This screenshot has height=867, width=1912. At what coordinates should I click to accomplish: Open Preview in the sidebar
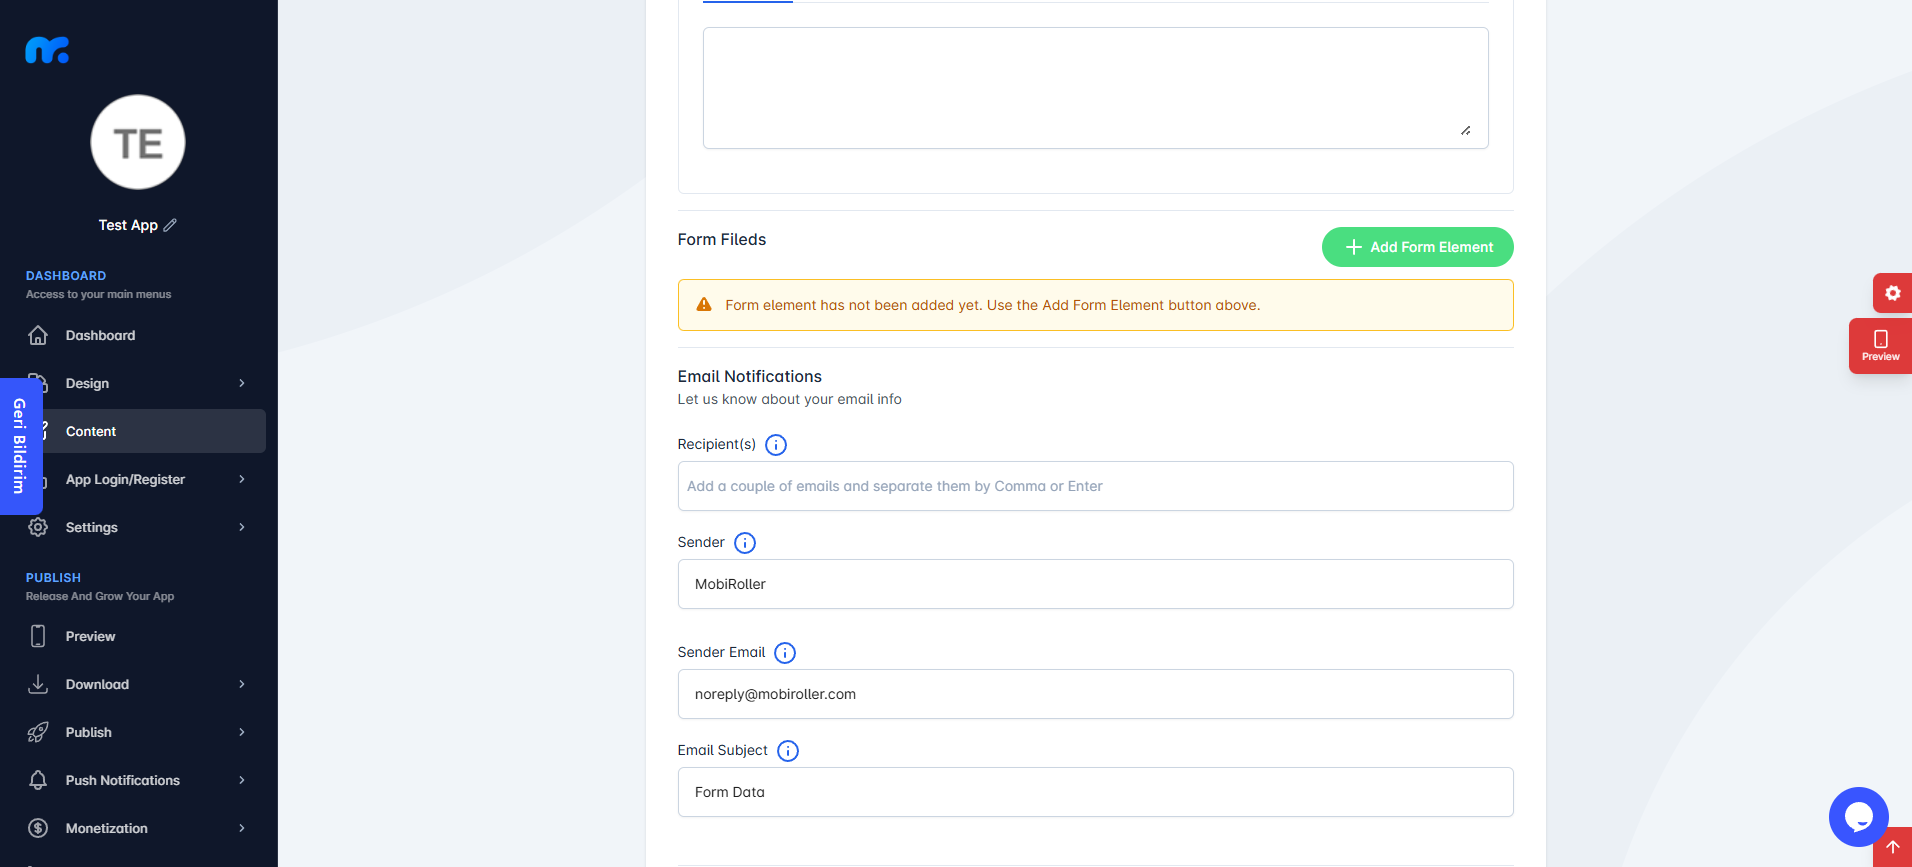point(90,636)
